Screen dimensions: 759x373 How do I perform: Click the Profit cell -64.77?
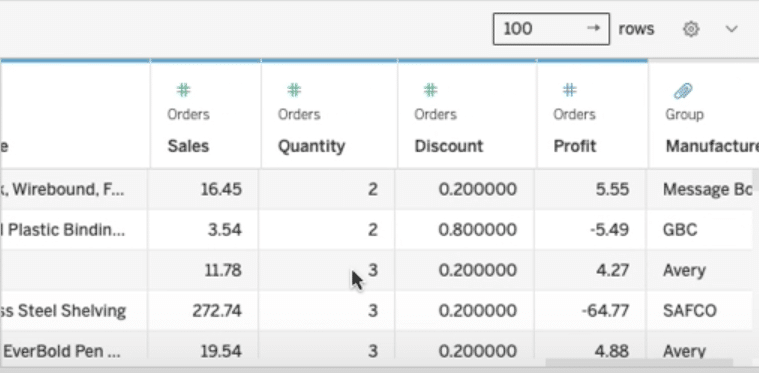pyautogui.click(x=591, y=311)
